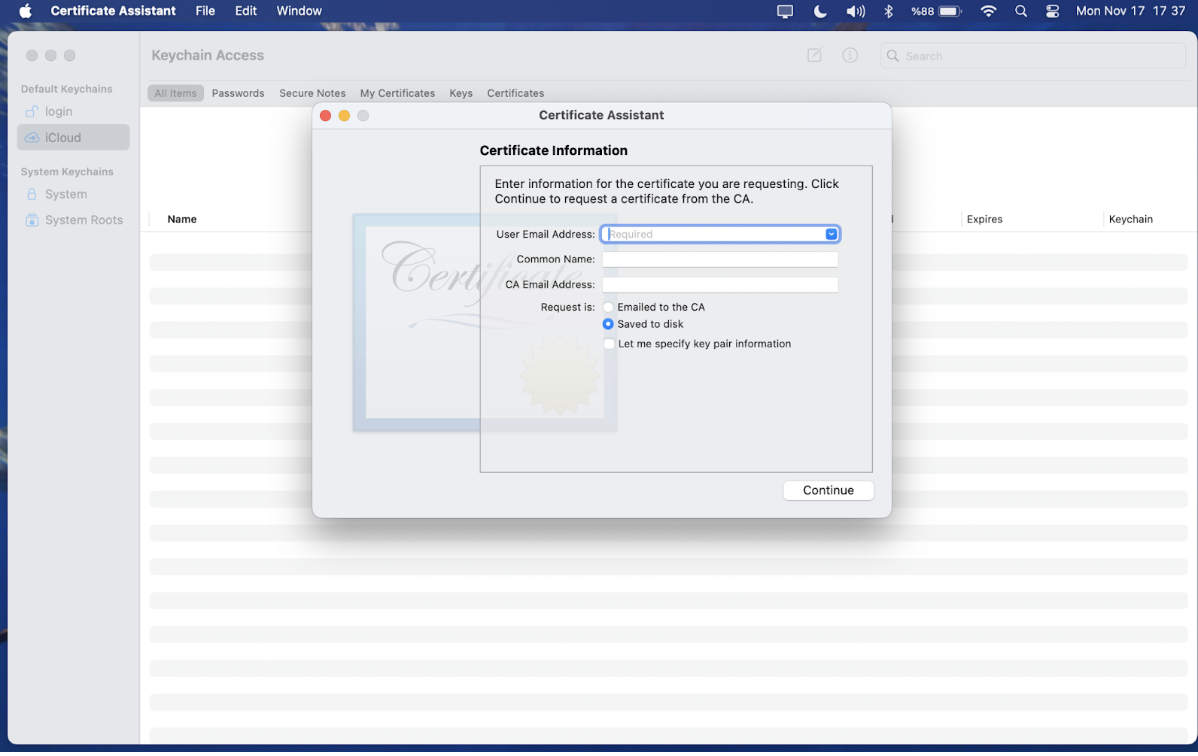This screenshot has width=1198, height=756.
Task: Click the compose new item icon in Keychain Access
Action: pyautogui.click(x=814, y=55)
